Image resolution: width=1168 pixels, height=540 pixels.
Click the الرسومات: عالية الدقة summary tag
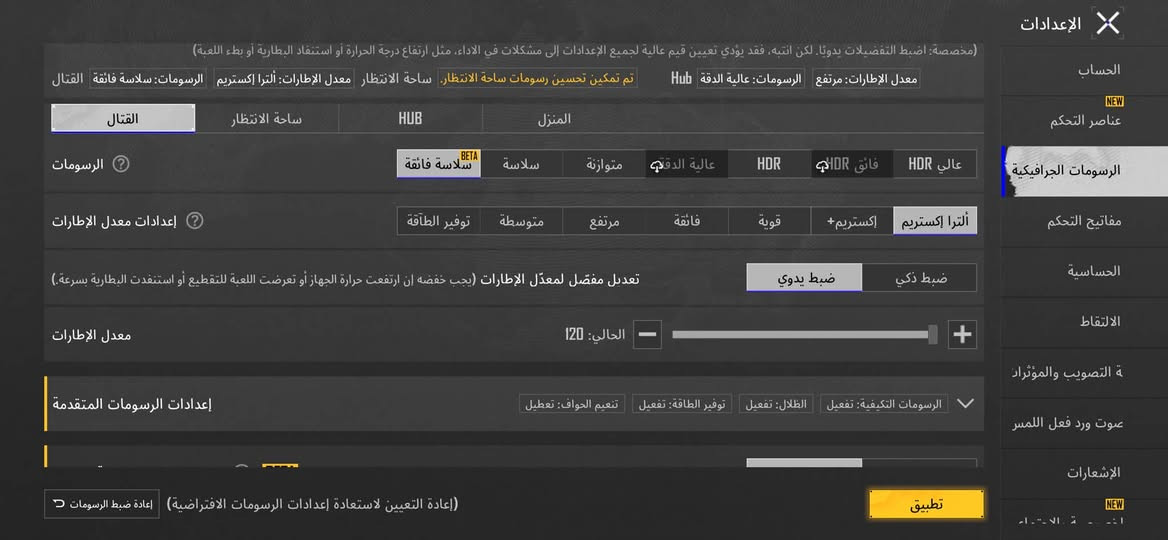point(751,79)
